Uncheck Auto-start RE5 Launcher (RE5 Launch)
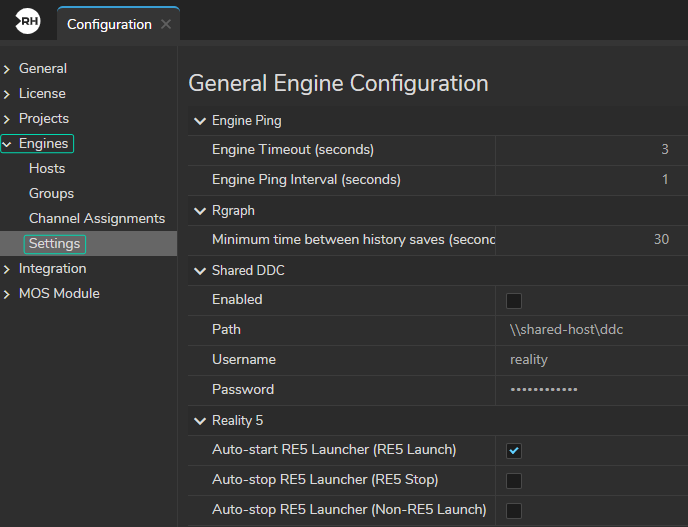The height and width of the screenshot is (527, 688). click(x=514, y=450)
